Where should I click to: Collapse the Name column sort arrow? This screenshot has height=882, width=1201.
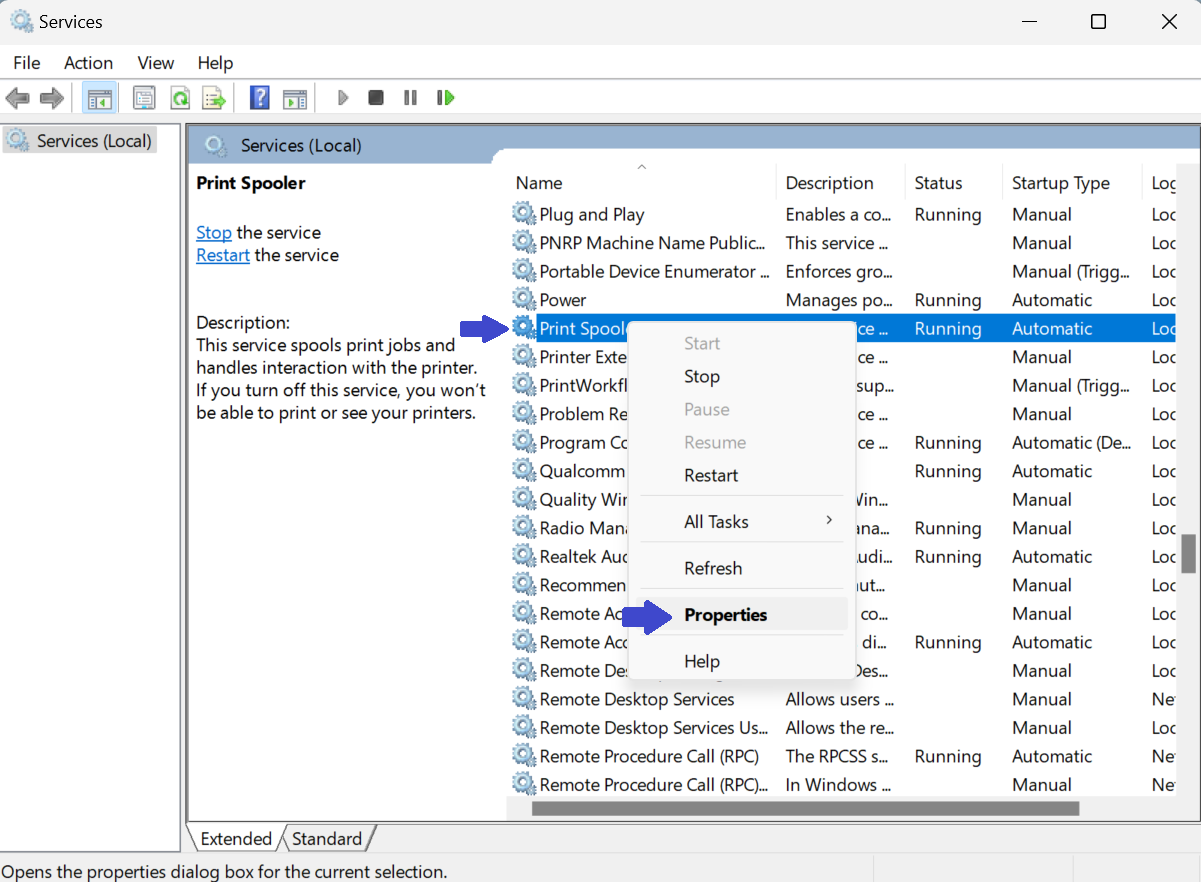[x=641, y=166]
